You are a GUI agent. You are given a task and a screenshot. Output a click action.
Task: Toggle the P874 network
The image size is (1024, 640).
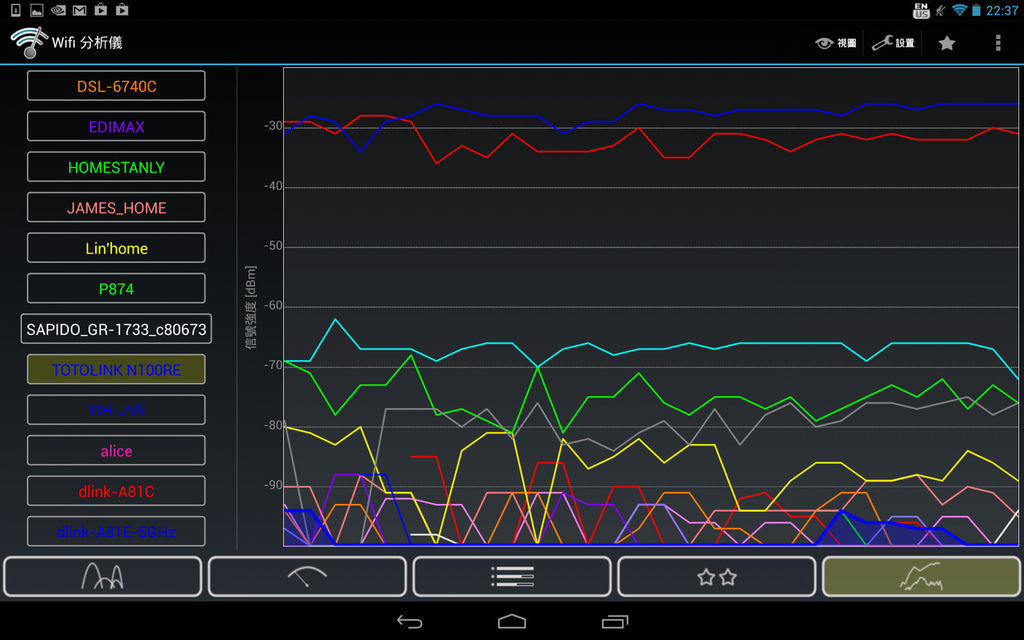(x=116, y=289)
